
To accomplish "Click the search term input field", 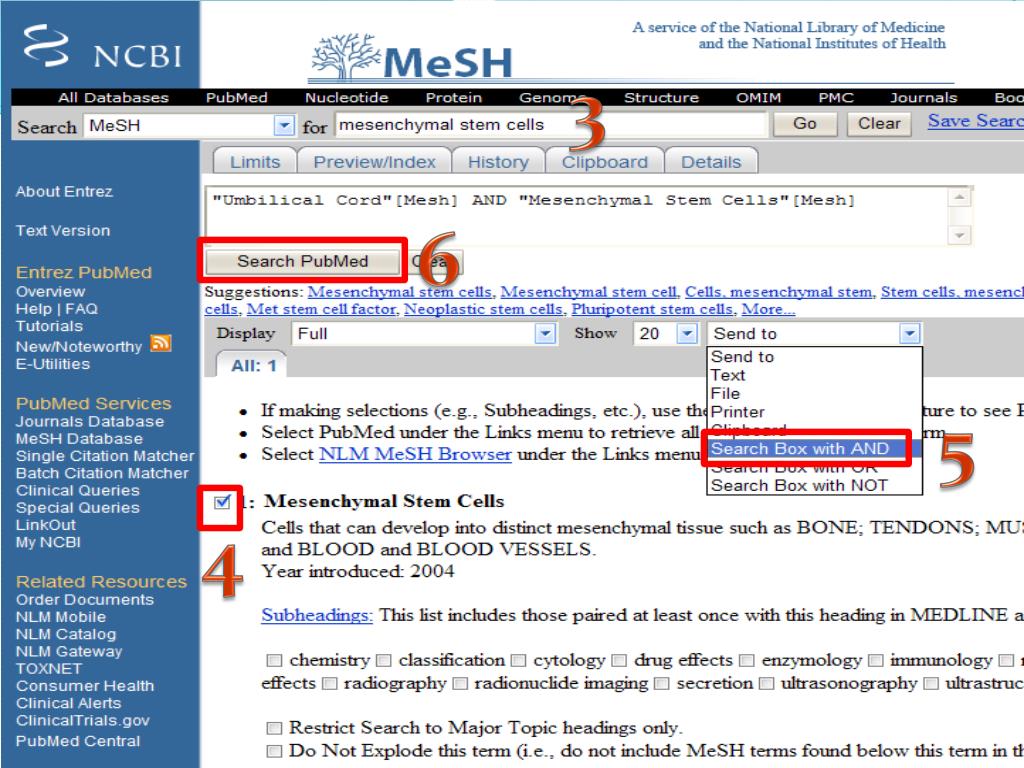I will 551,124.
